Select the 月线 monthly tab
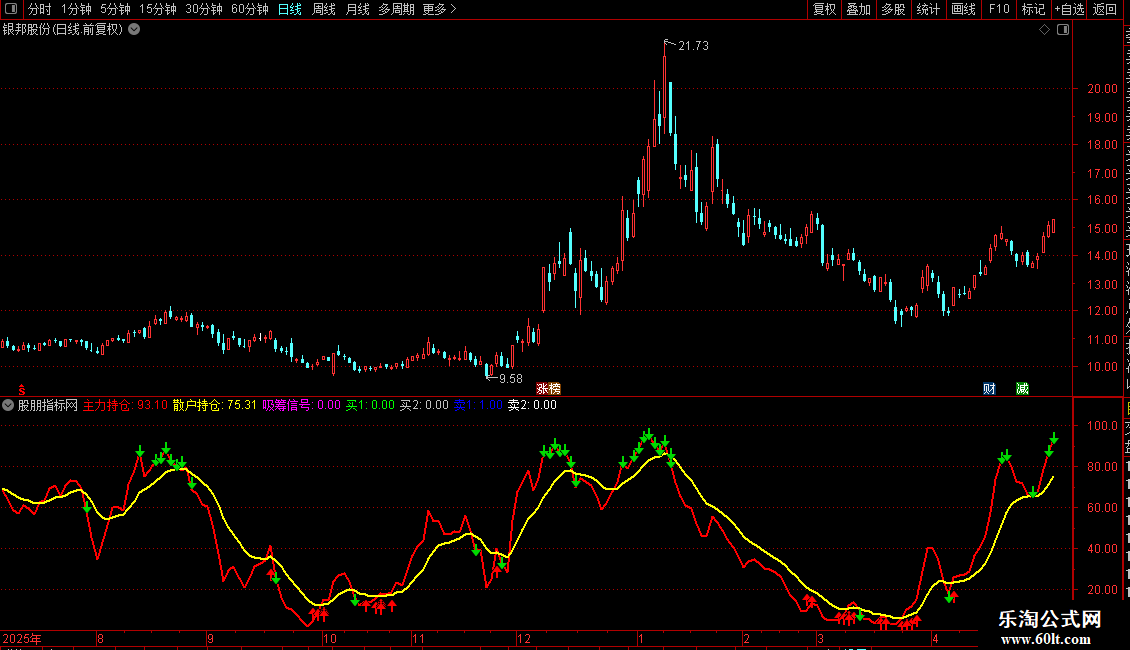1130x650 pixels. click(x=357, y=9)
